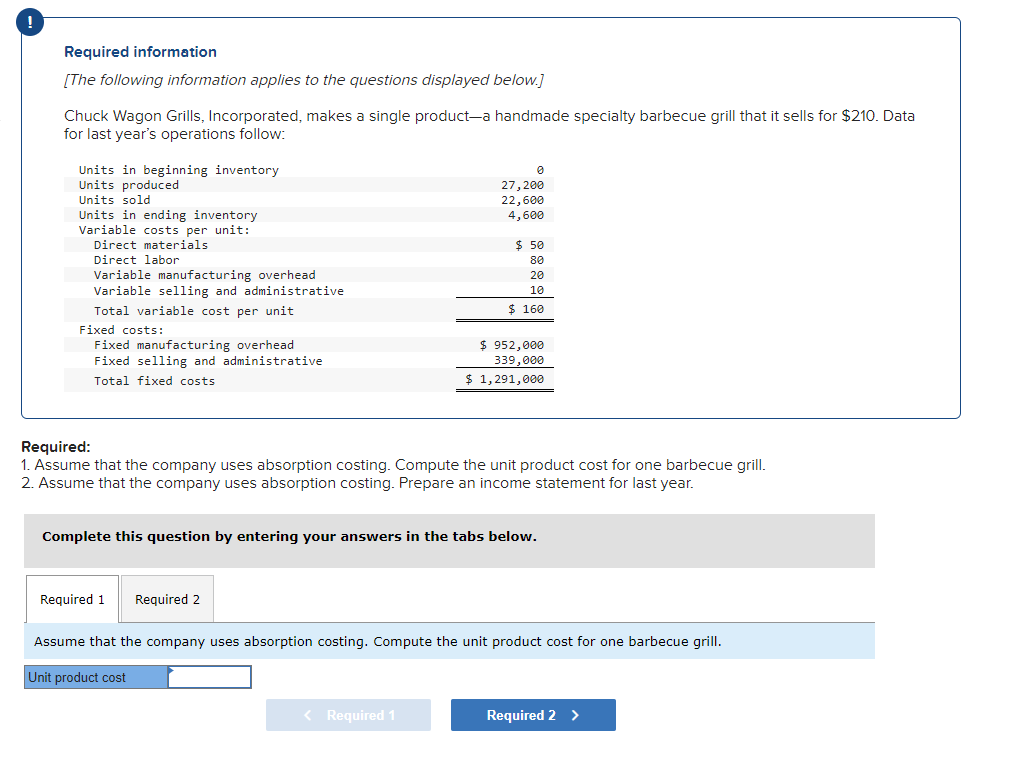
Task: Click the Total variable cost per unit label
Action: click(194, 311)
